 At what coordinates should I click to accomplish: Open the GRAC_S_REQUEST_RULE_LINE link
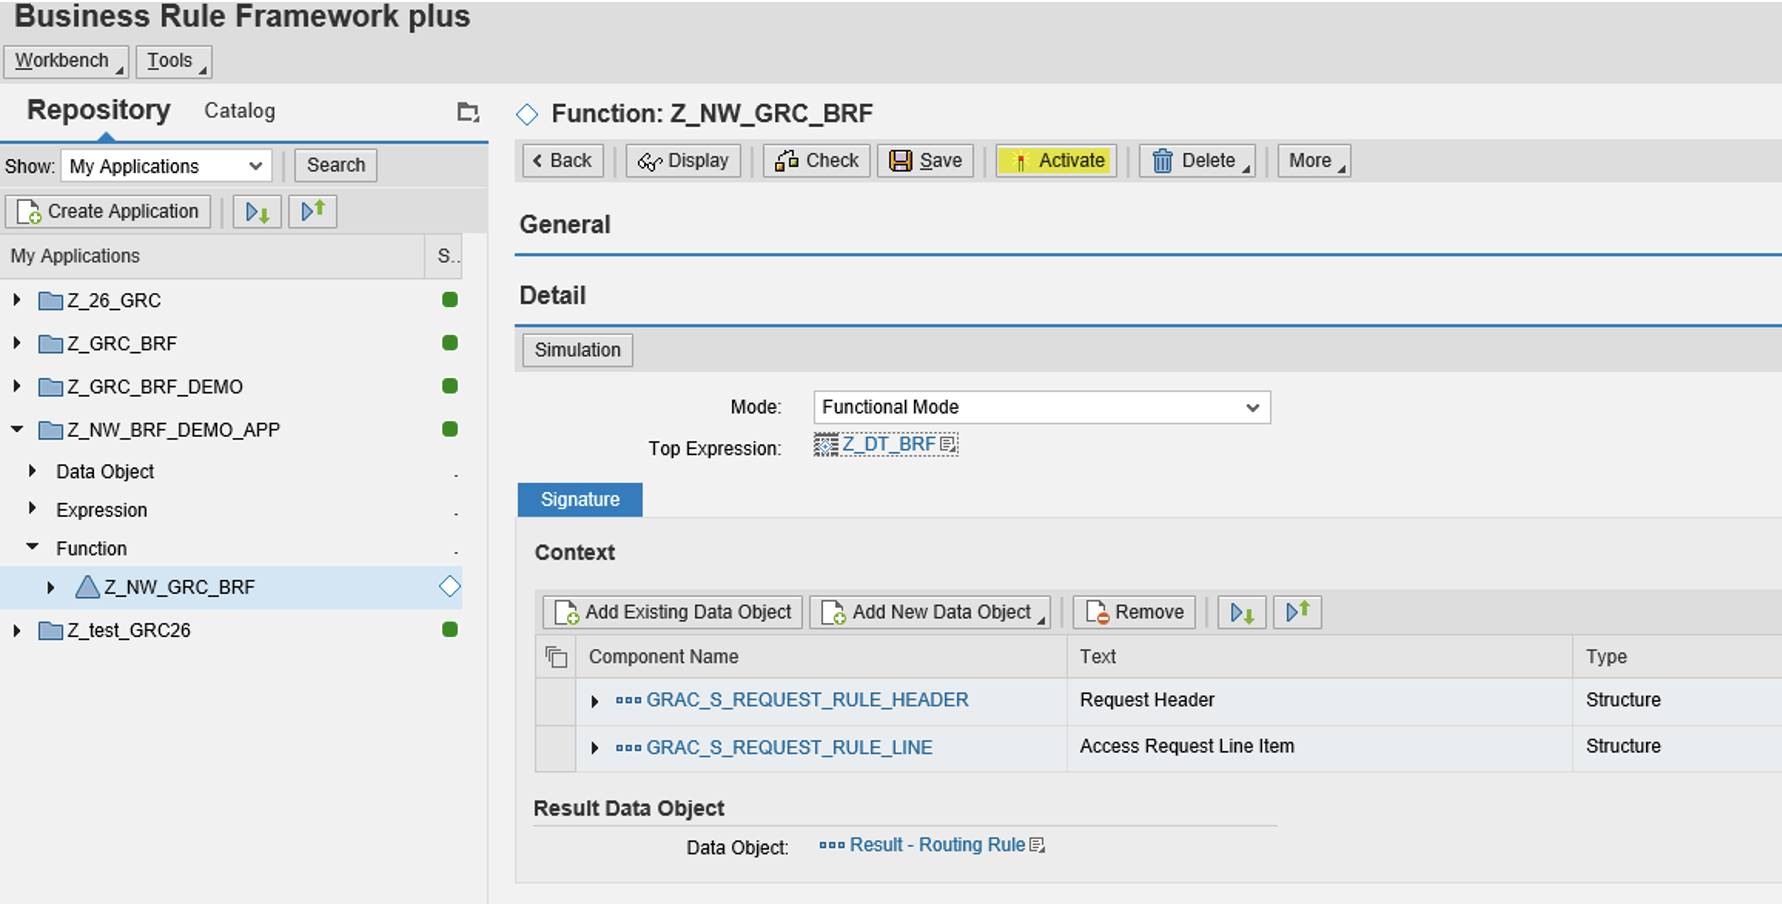tap(789, 747)
